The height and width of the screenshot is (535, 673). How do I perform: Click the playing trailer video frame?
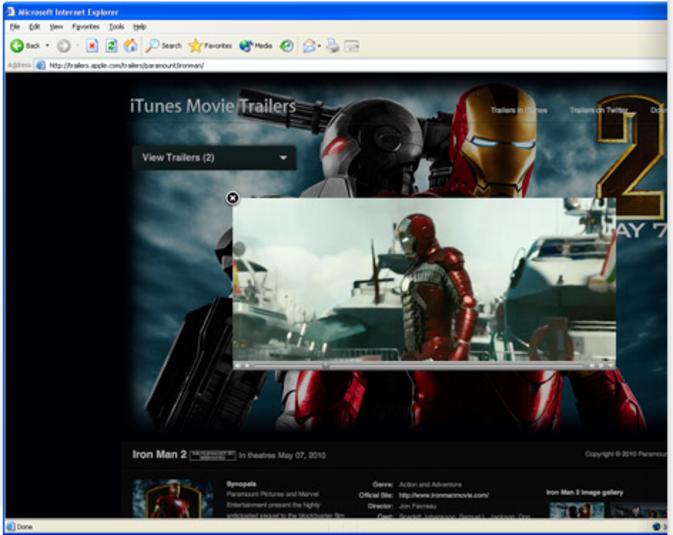click(x=424, y=279)
